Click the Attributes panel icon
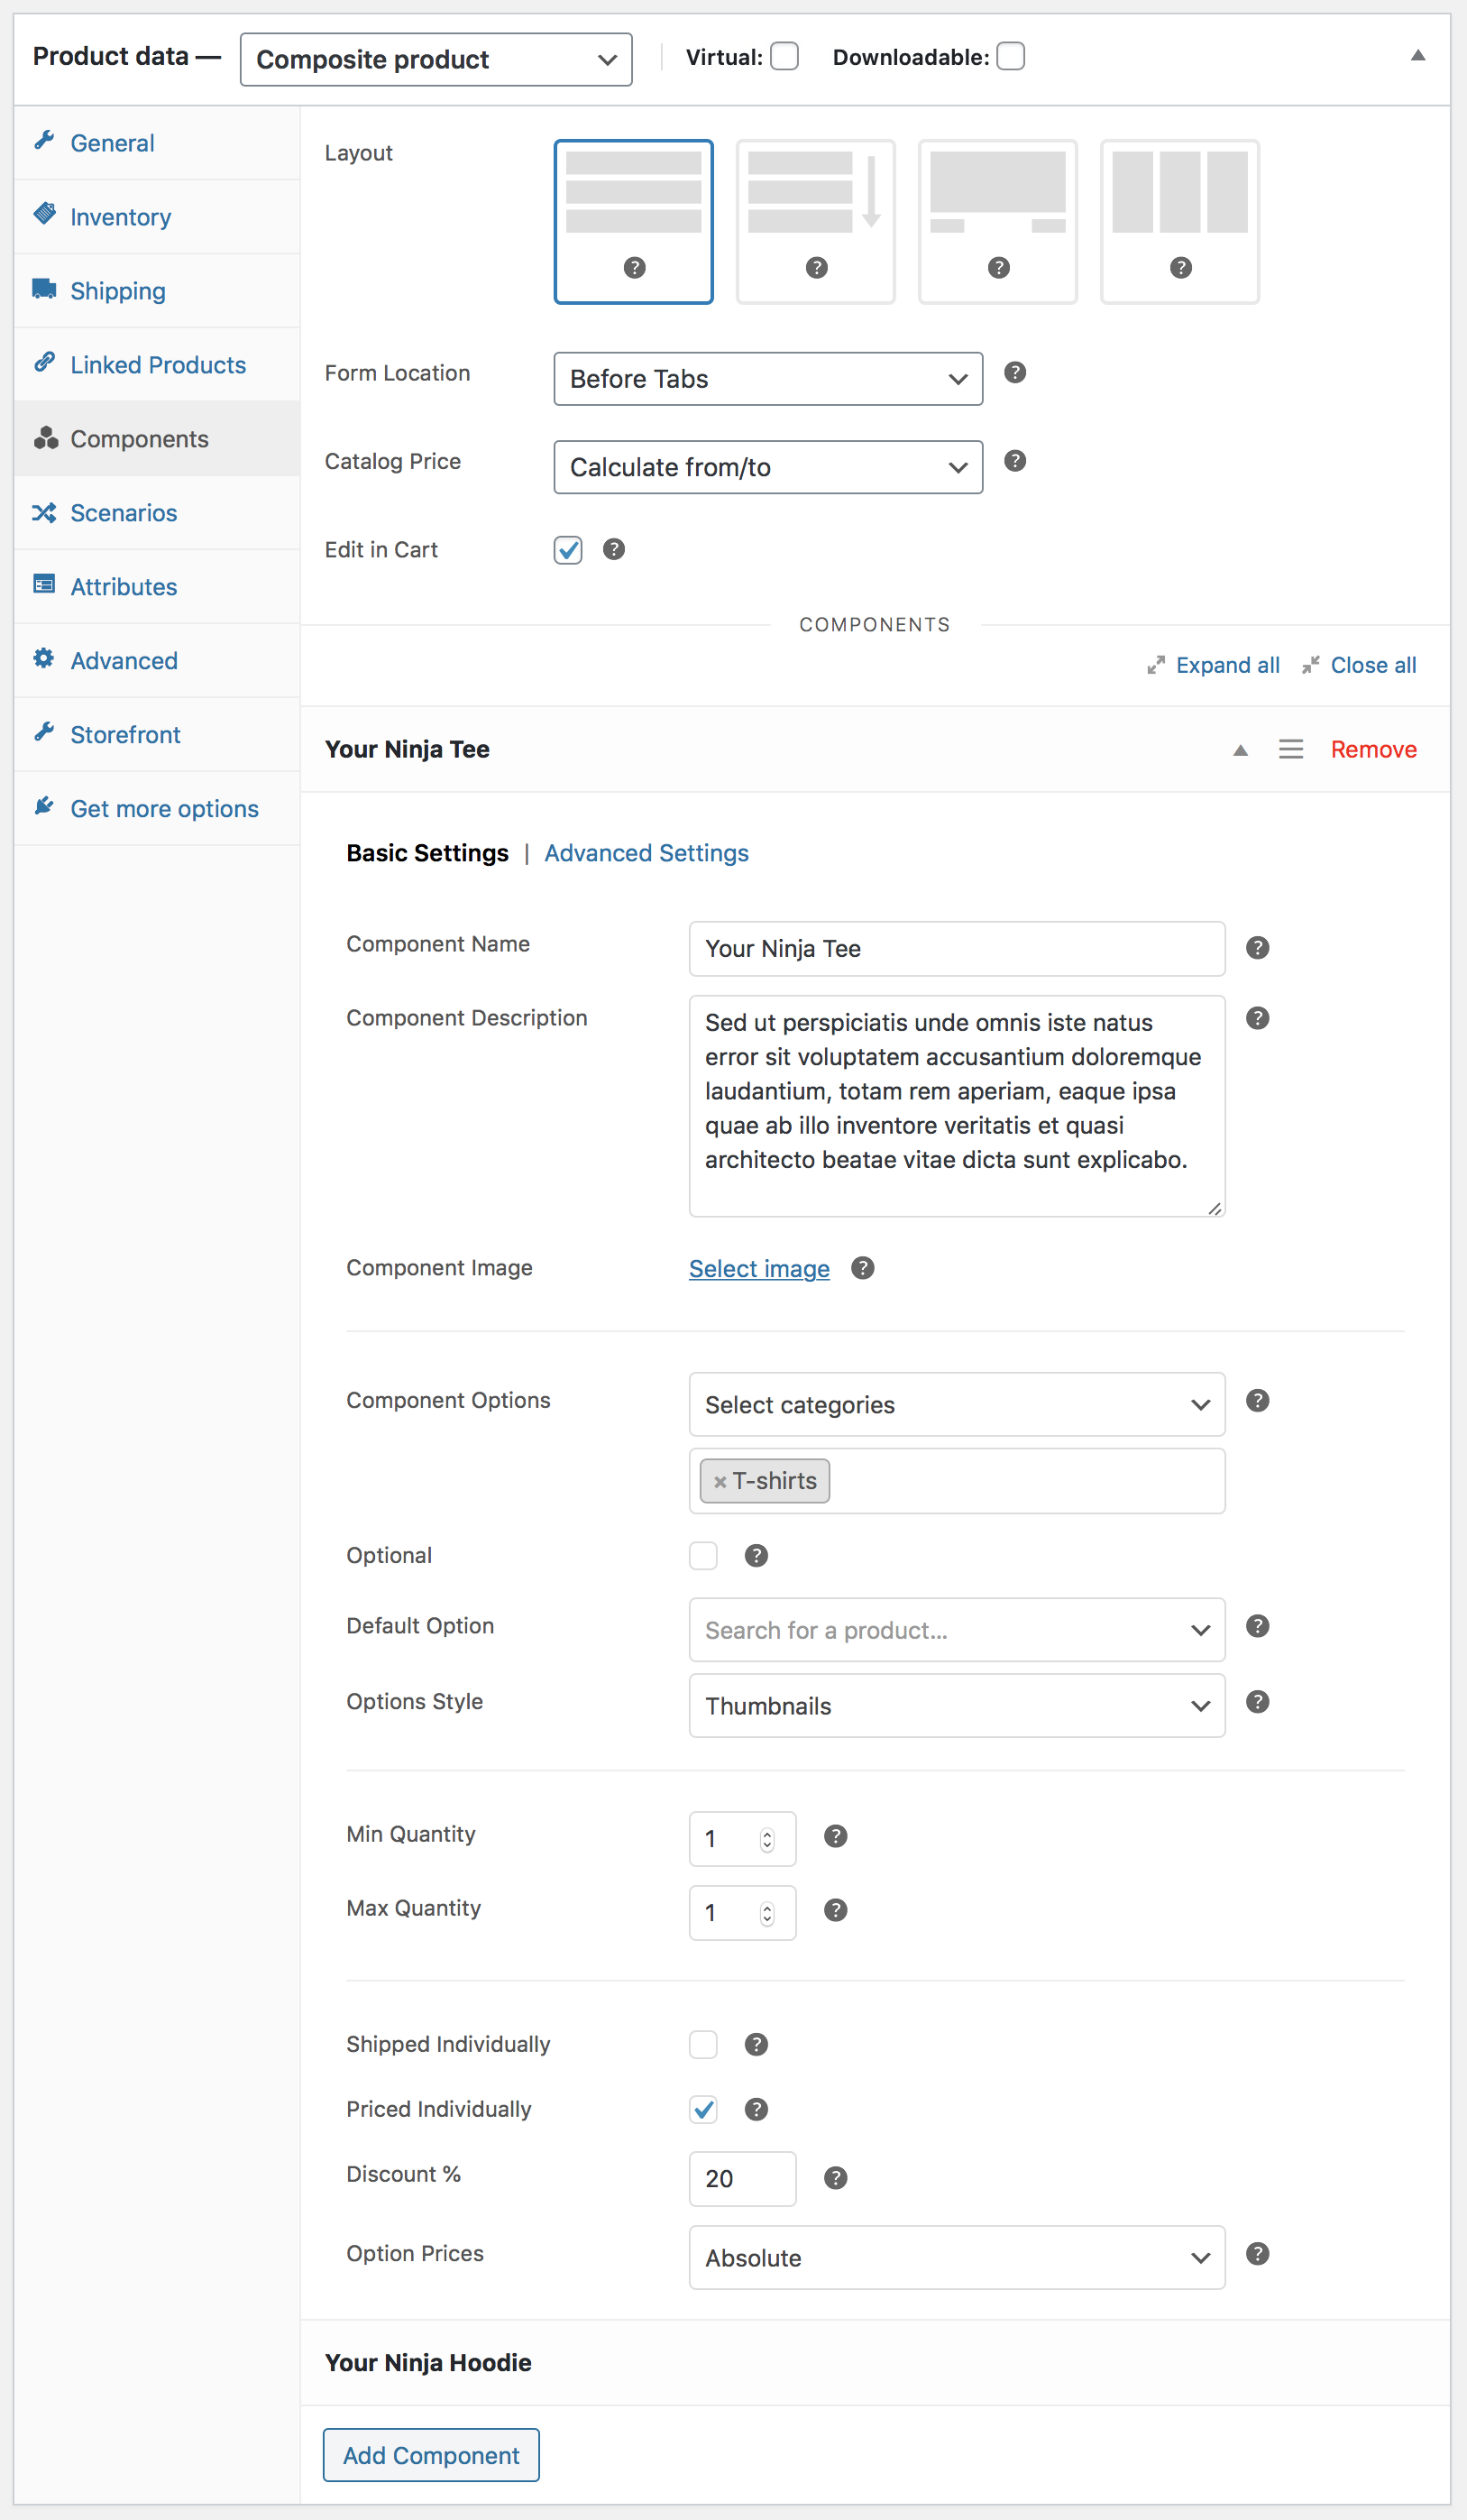 click(44, 586)
